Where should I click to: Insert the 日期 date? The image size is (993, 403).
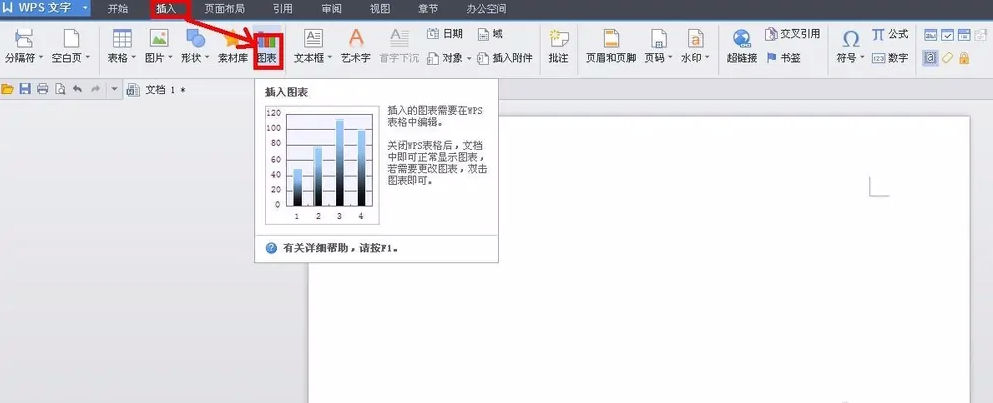click(445, 34)
